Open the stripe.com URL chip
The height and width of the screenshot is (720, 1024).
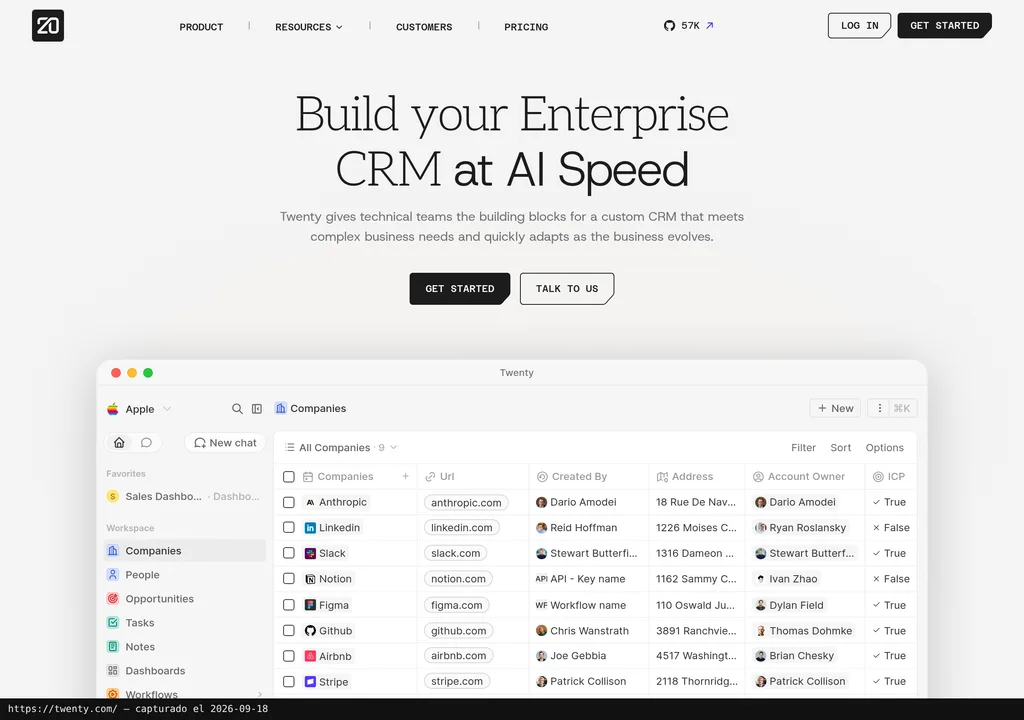[x=457, y=681]
